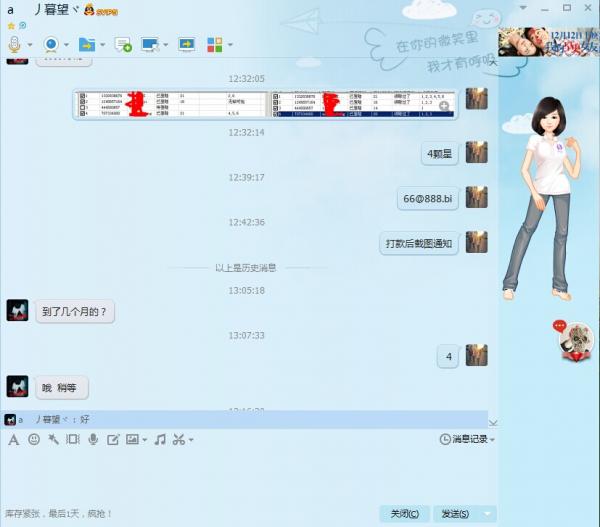The image size is (600, 527).
Task: Click the lone 4 reply bubble
Action: point(448,356)
